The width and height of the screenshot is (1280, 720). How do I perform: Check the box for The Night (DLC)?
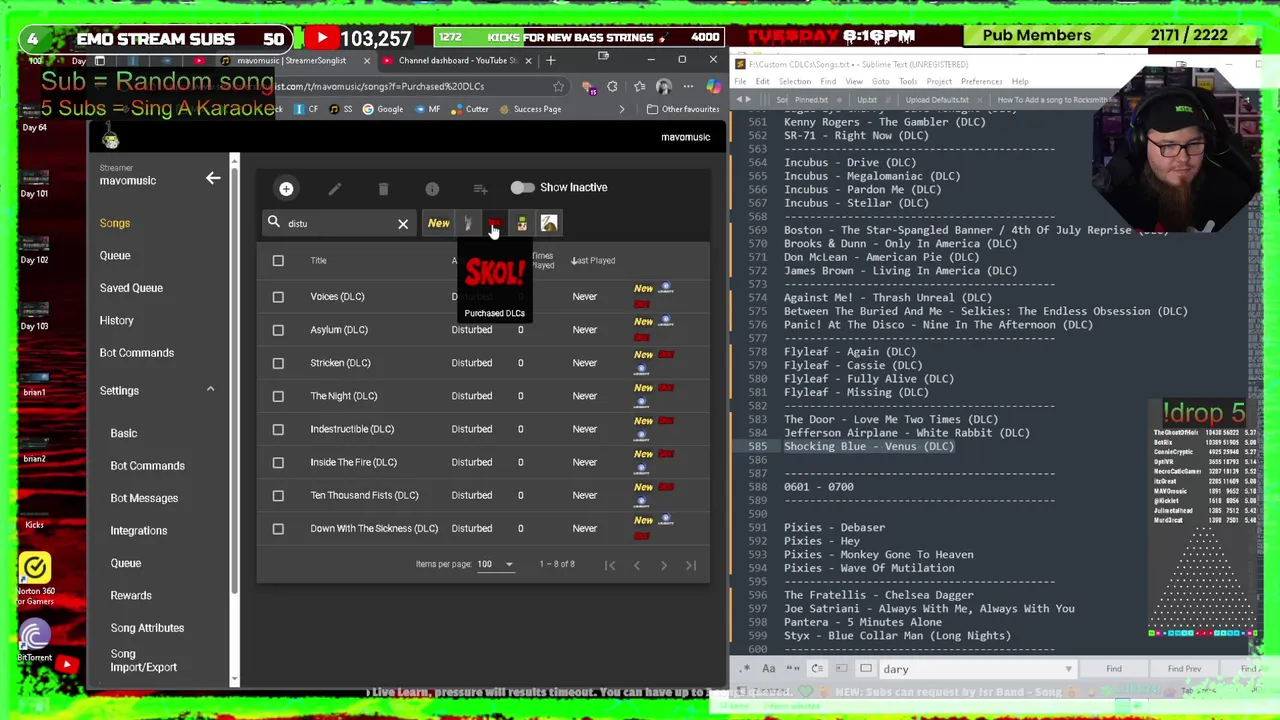click(278, 396)
